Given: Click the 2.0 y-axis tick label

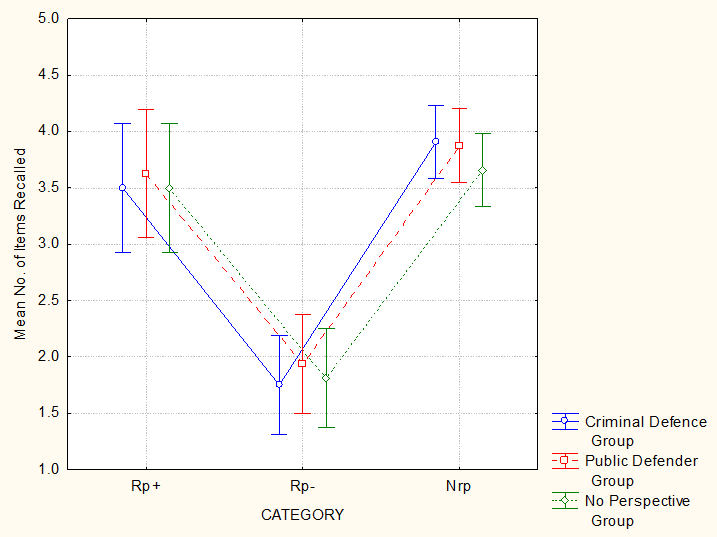Looking at the screenshot, I should pos(49,356).
